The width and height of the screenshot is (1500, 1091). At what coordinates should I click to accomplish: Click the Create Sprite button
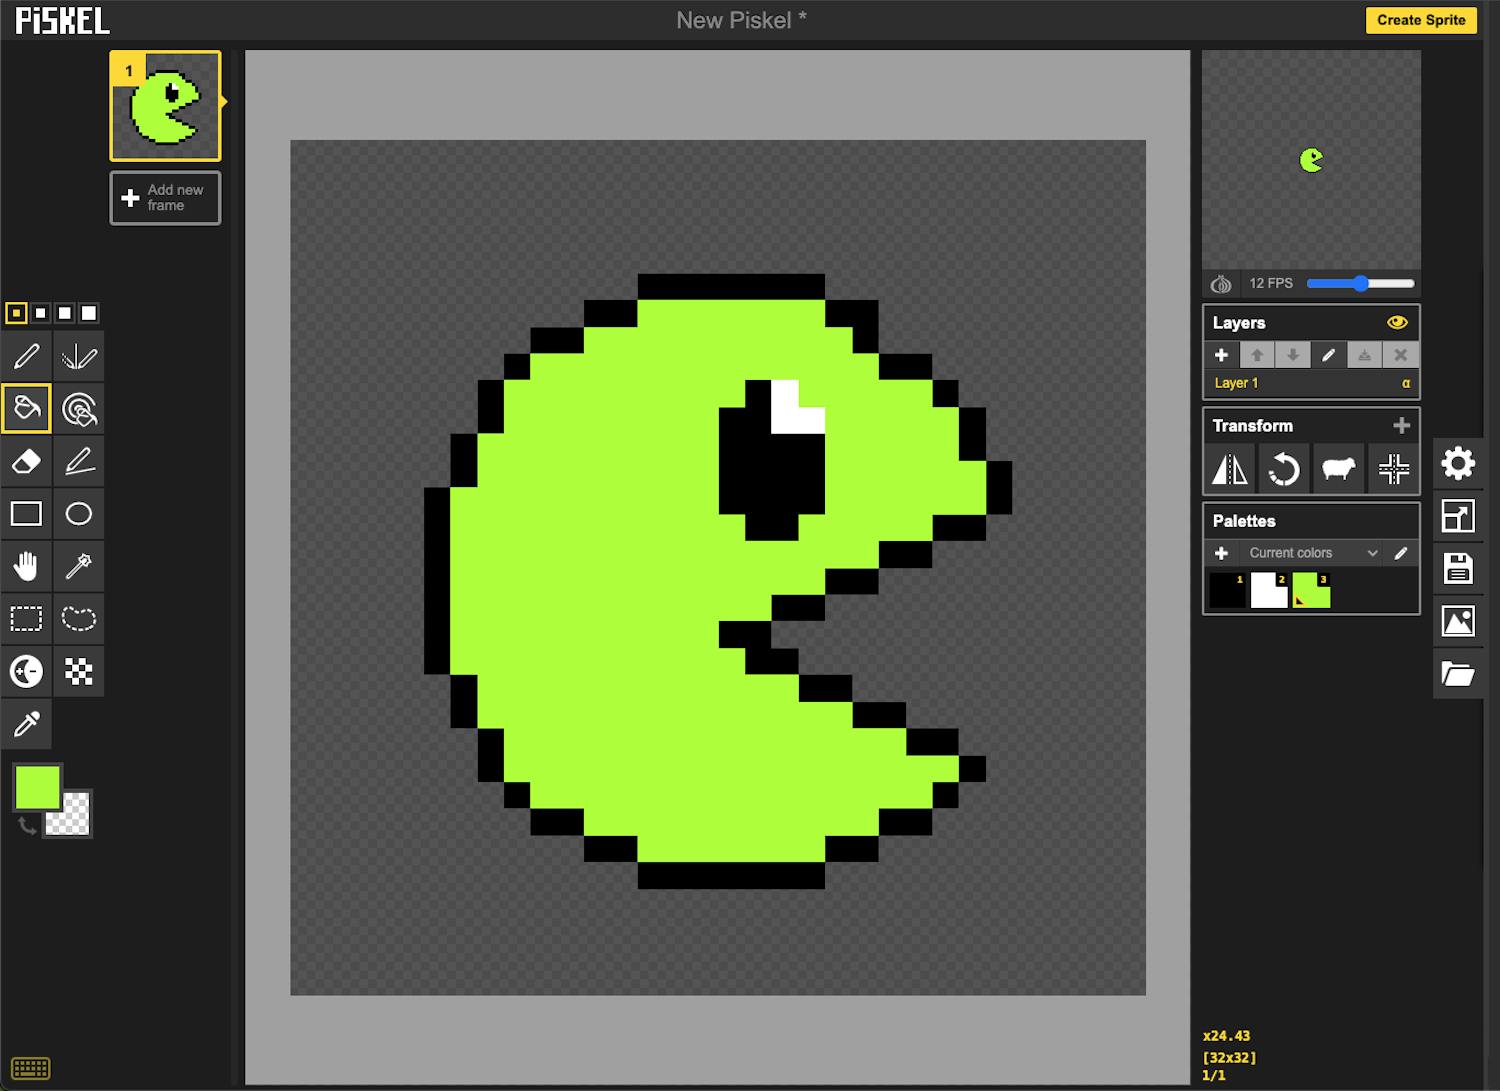click(1420, 20)
